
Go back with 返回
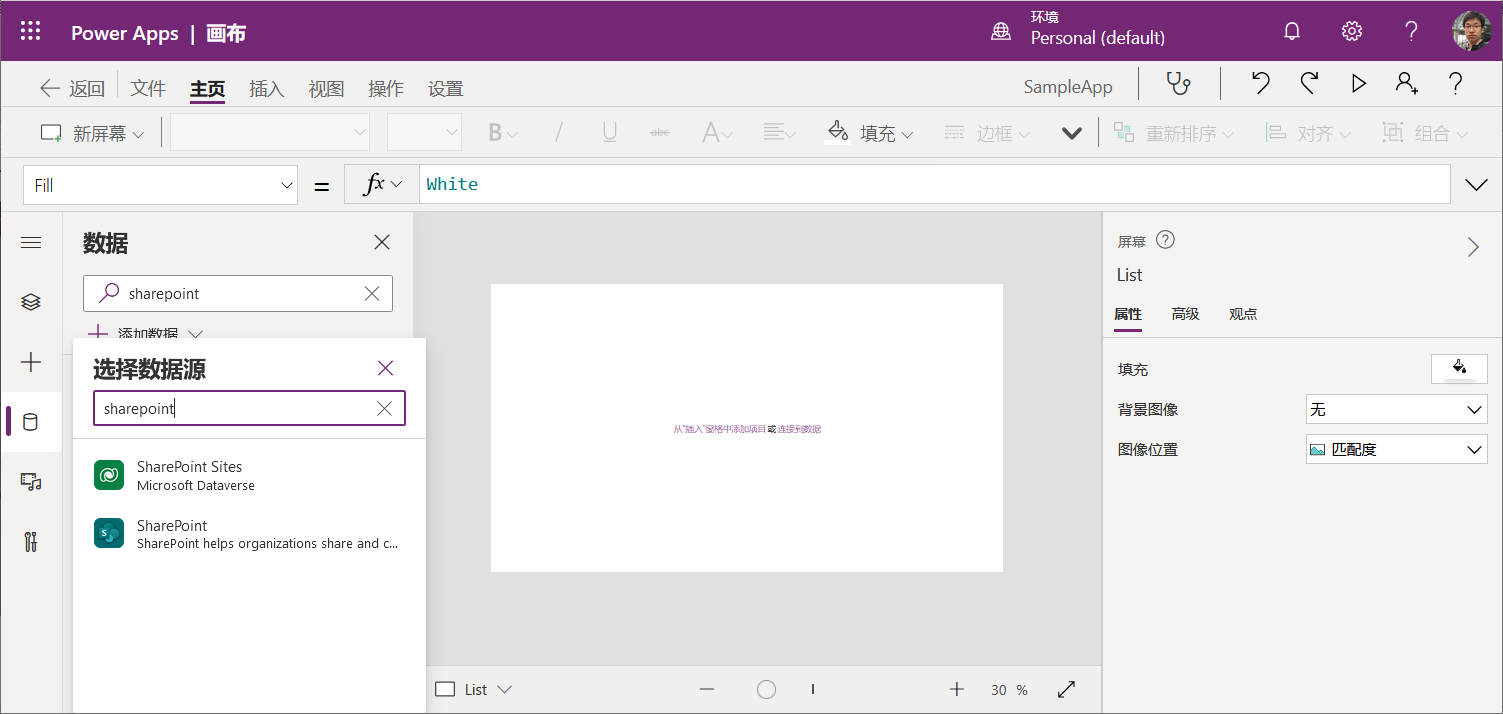click(72, 89)
